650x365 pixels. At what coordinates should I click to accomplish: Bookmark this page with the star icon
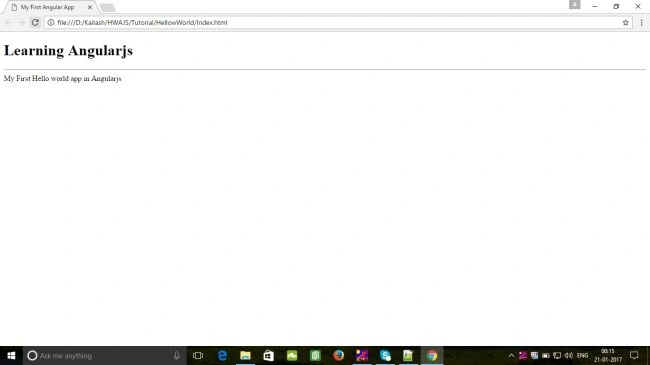tap(626, 22)
